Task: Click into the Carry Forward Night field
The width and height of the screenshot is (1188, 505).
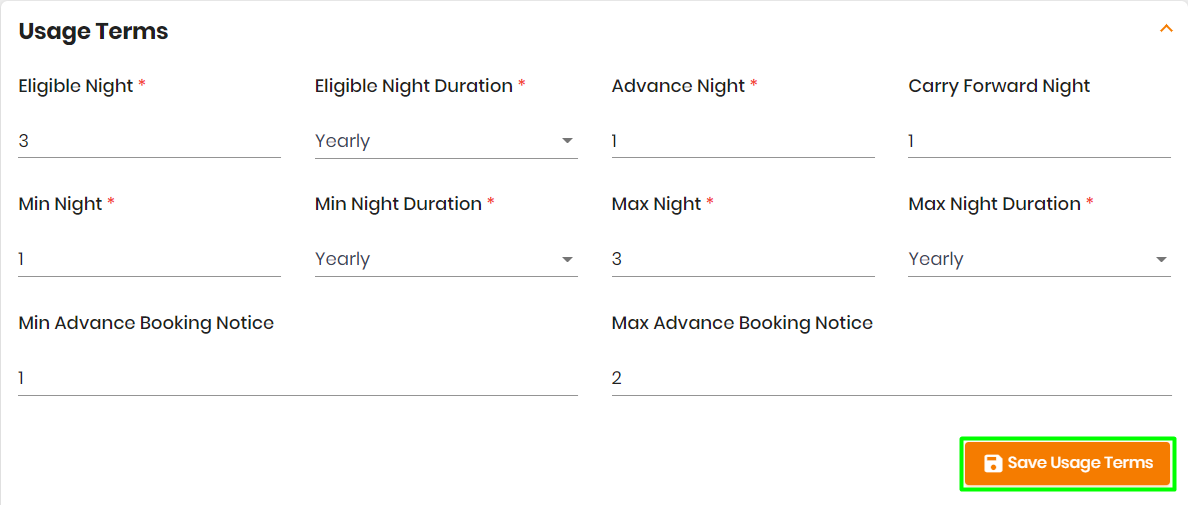Action: 1040,142
